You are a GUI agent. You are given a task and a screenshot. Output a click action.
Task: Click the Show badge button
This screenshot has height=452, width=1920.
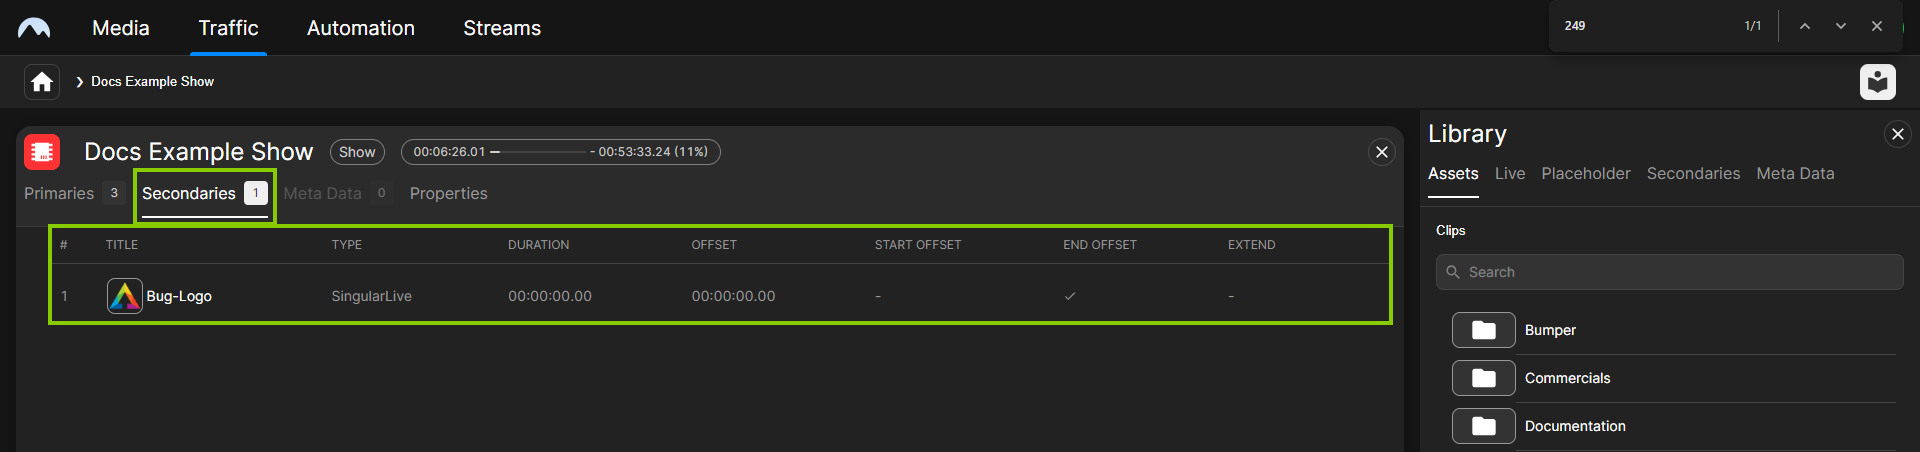[357, 152]
